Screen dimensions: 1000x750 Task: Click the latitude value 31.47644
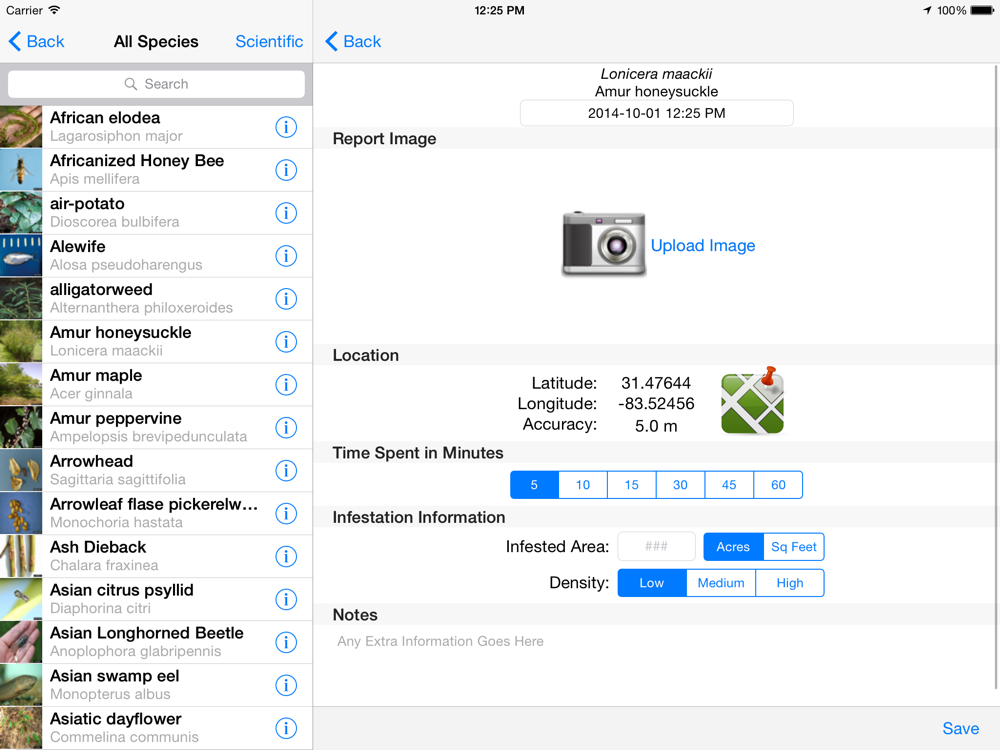coord(656,383)
